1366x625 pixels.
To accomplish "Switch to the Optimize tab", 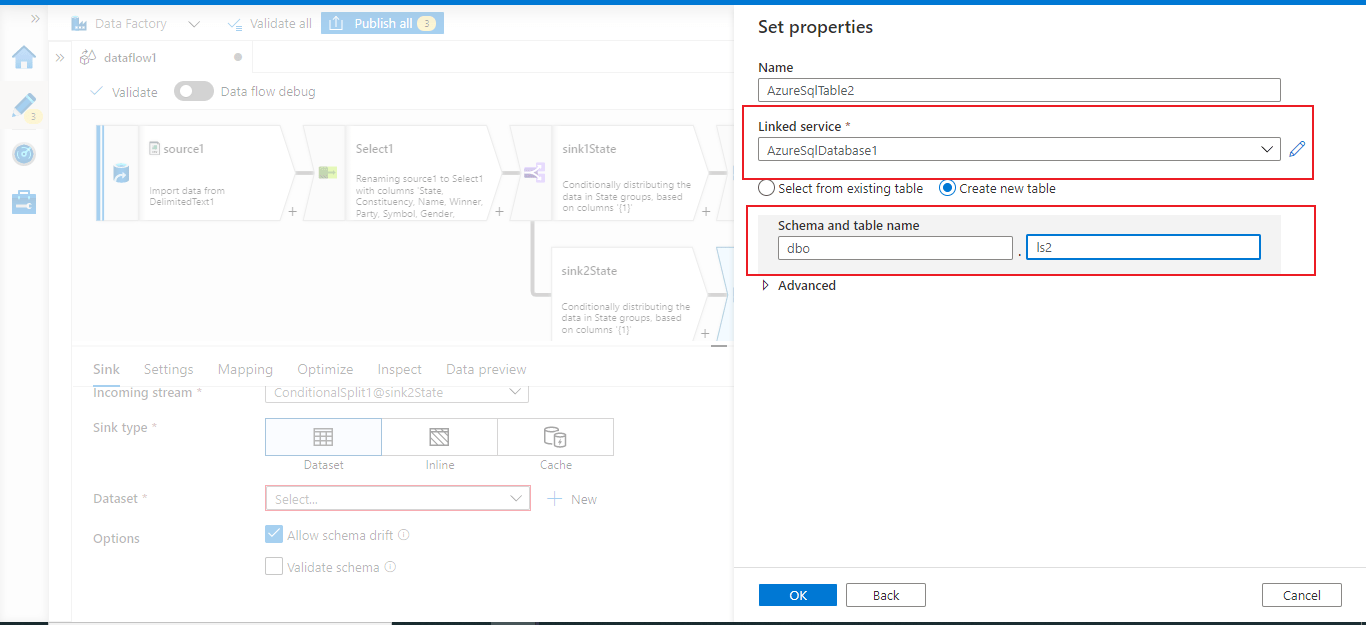I will (325, 369).
